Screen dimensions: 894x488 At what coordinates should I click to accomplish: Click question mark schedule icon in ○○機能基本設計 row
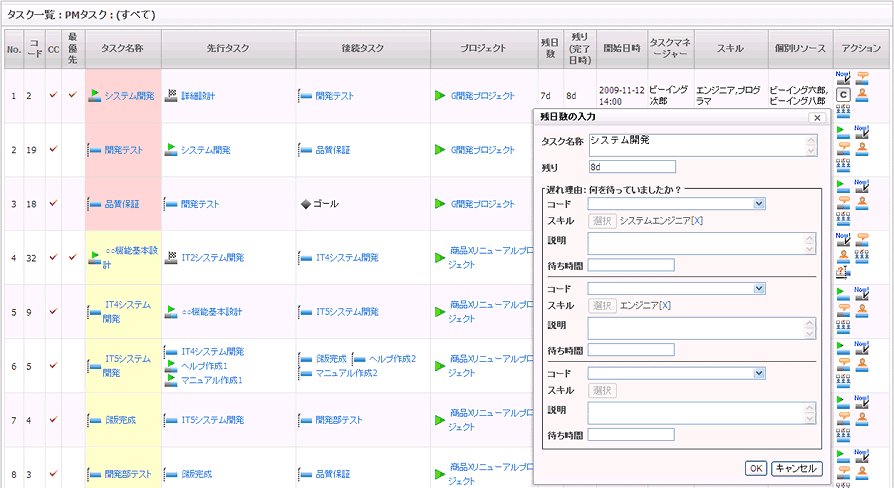point(843,272)
